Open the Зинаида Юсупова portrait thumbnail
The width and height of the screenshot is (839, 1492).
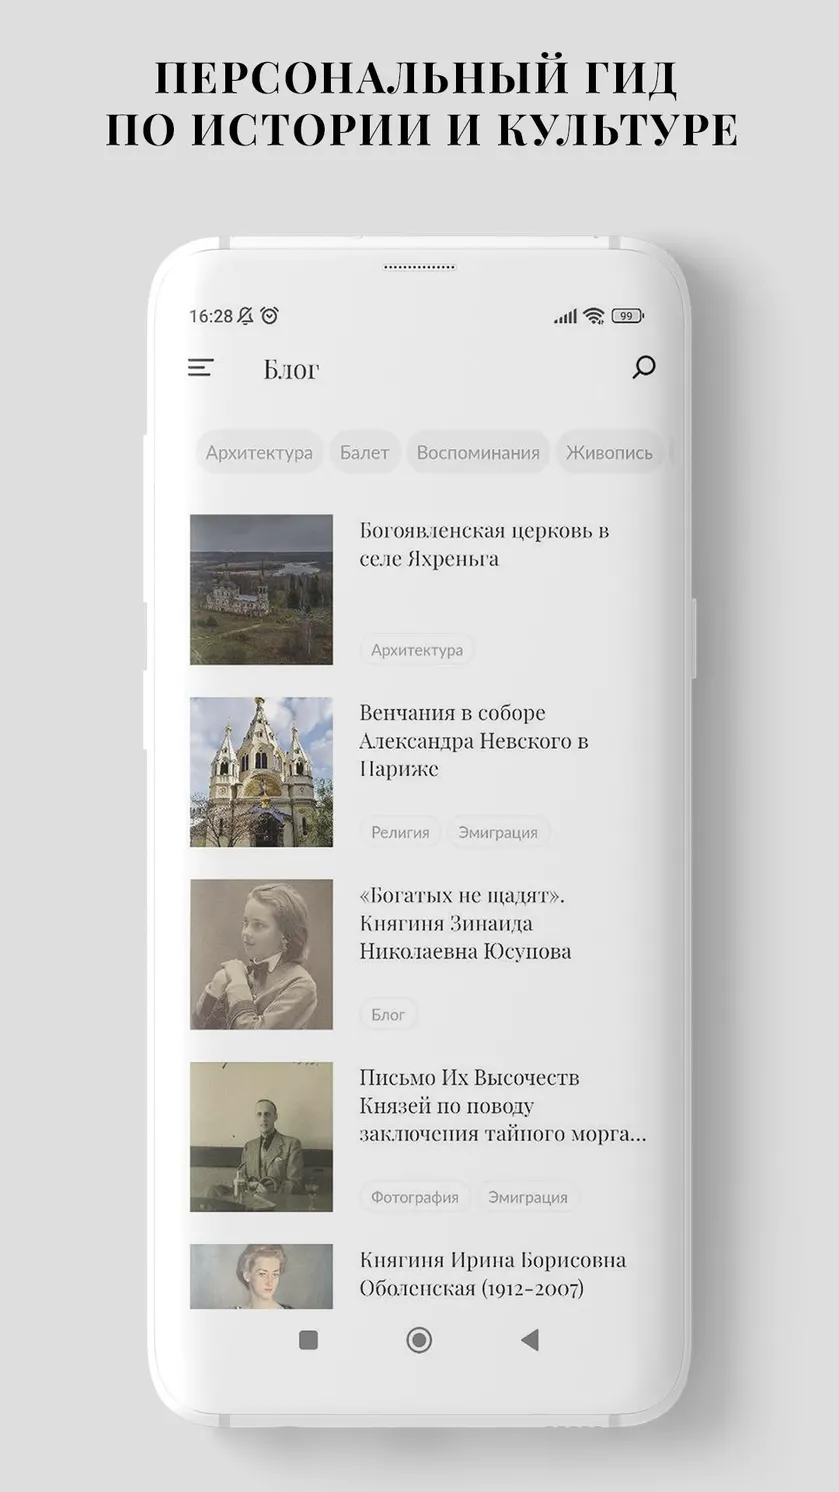(x=261, y=954)
